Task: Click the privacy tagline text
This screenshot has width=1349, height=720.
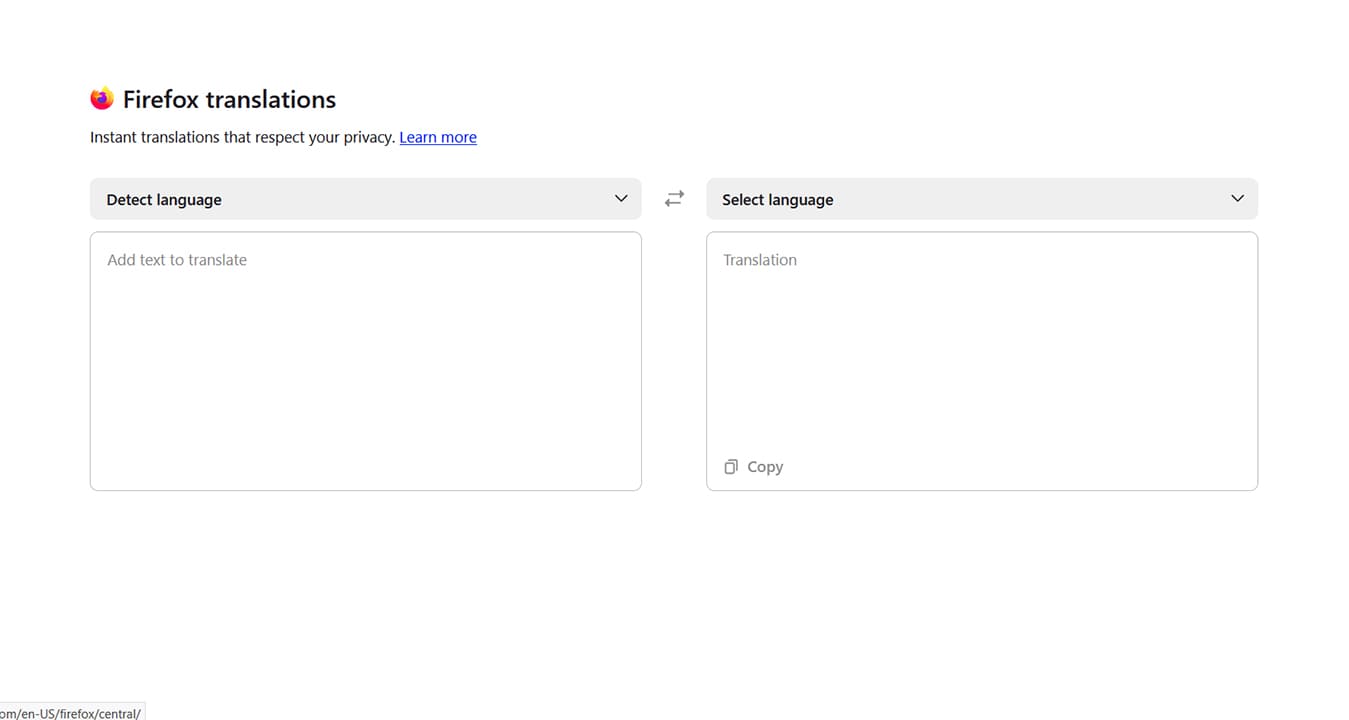Action: coord(242,137)
